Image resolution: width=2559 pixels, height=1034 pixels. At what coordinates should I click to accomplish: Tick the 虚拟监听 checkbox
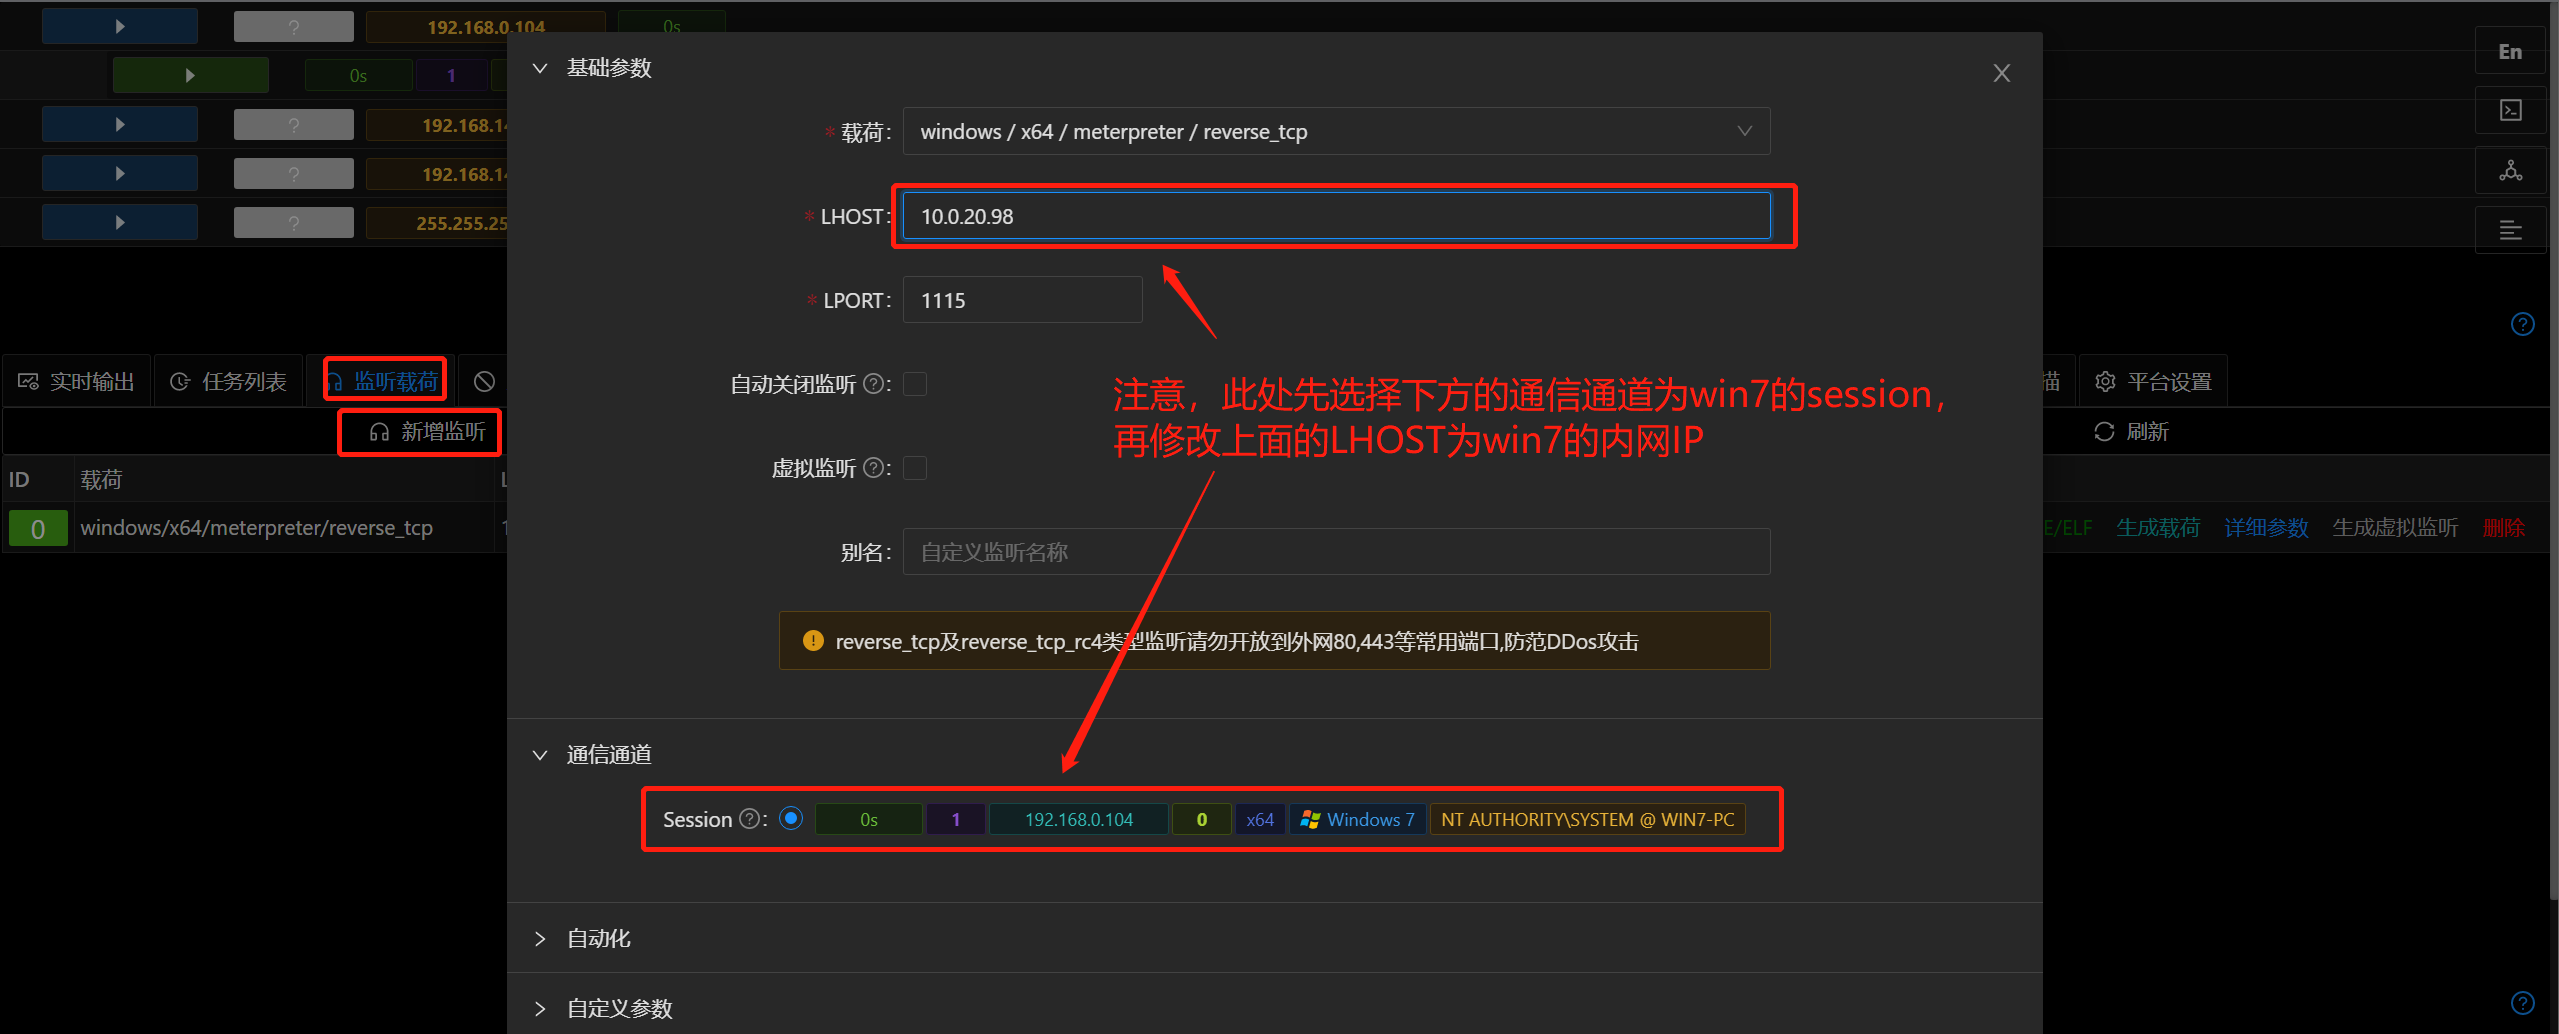(x=915, y=468)
